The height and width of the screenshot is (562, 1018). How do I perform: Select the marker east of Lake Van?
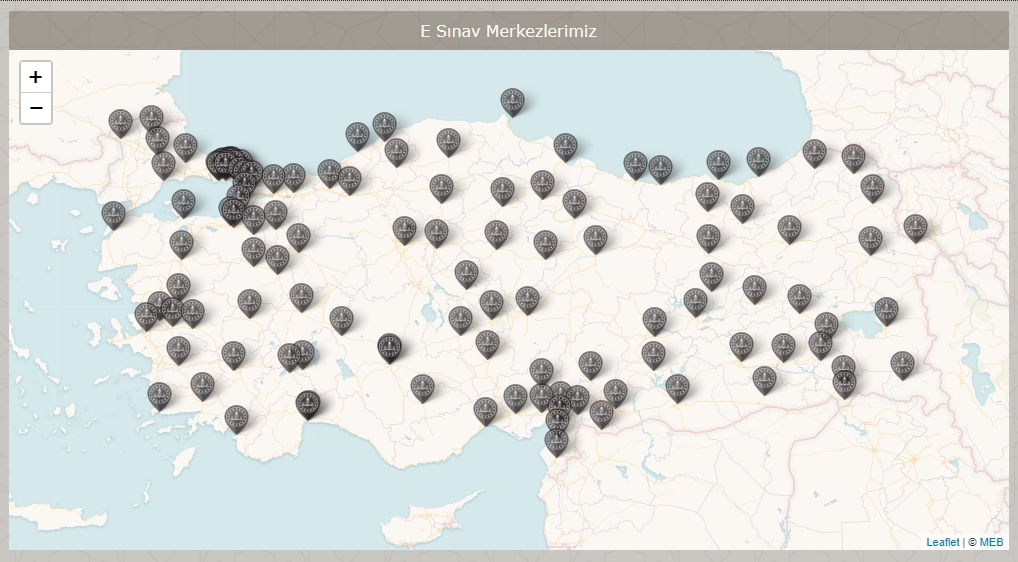pyautogui.click(x=886, y=312)
